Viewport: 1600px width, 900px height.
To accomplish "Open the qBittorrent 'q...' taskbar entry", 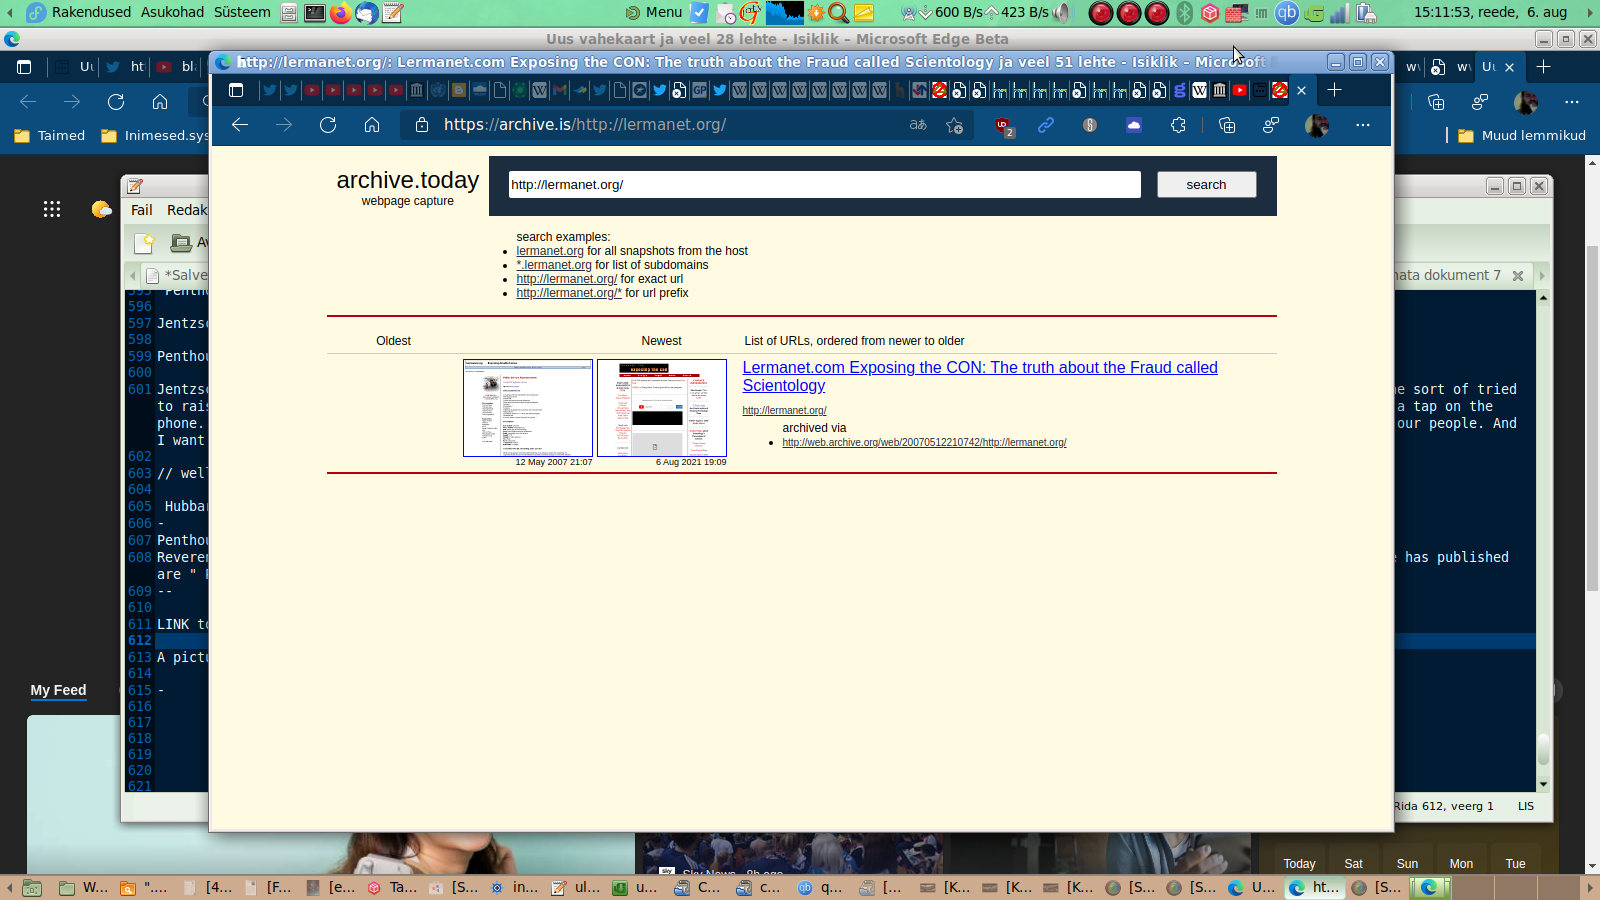I will point(820,887).
